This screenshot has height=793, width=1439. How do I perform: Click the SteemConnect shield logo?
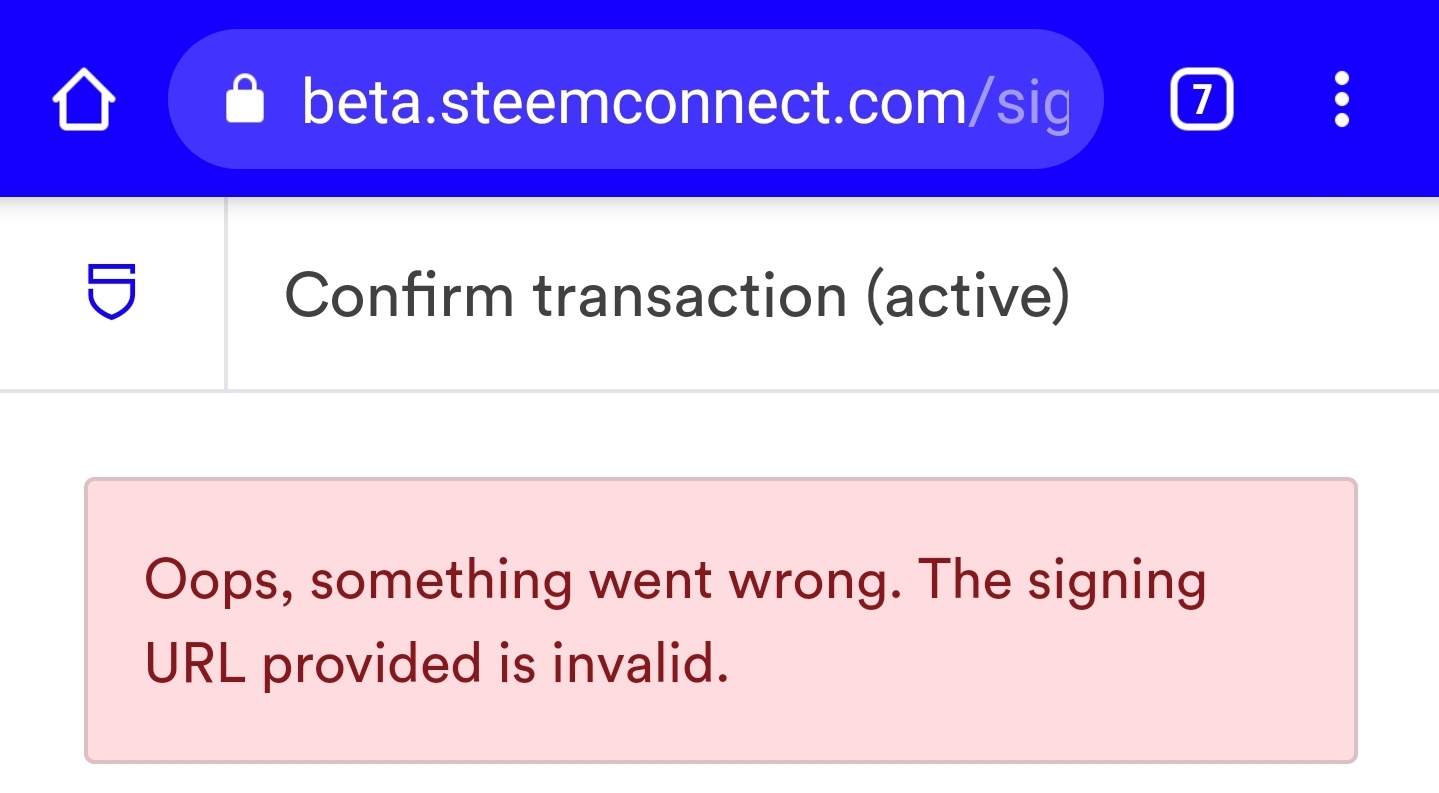[112, 293]
